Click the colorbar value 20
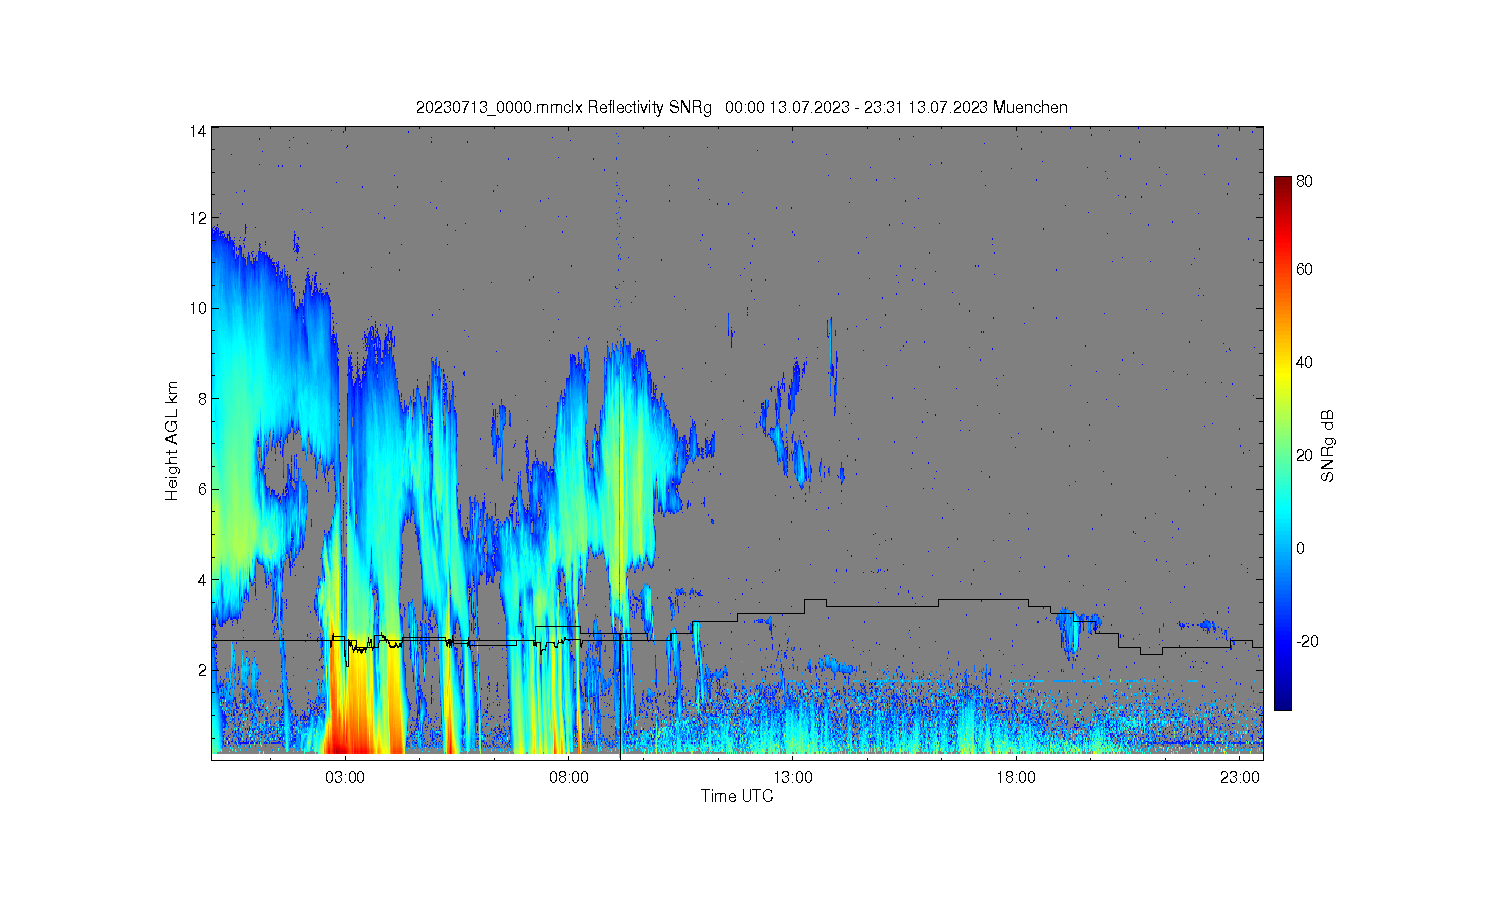The height and width of the screenshot is (900, 1500). (x=1304, y=456)
